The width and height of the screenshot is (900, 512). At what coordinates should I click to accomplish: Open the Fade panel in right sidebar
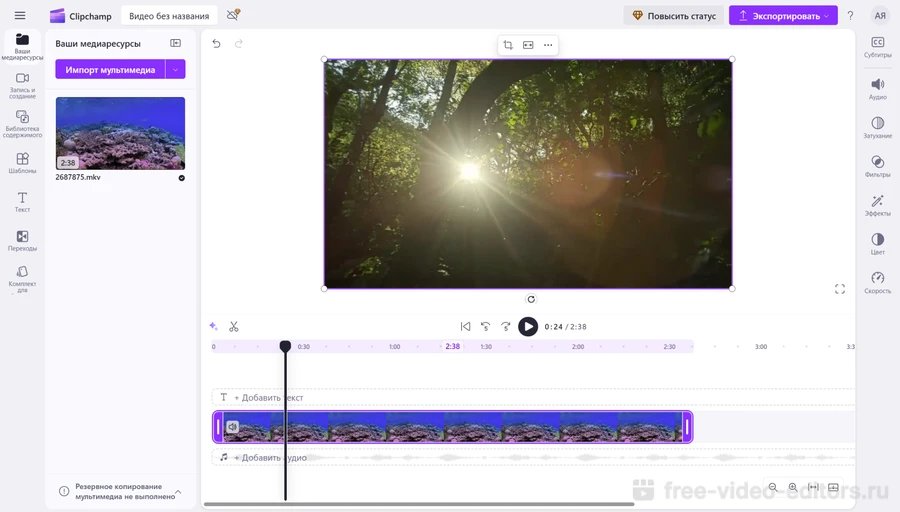pyautogui.click(x=877, y=127)
